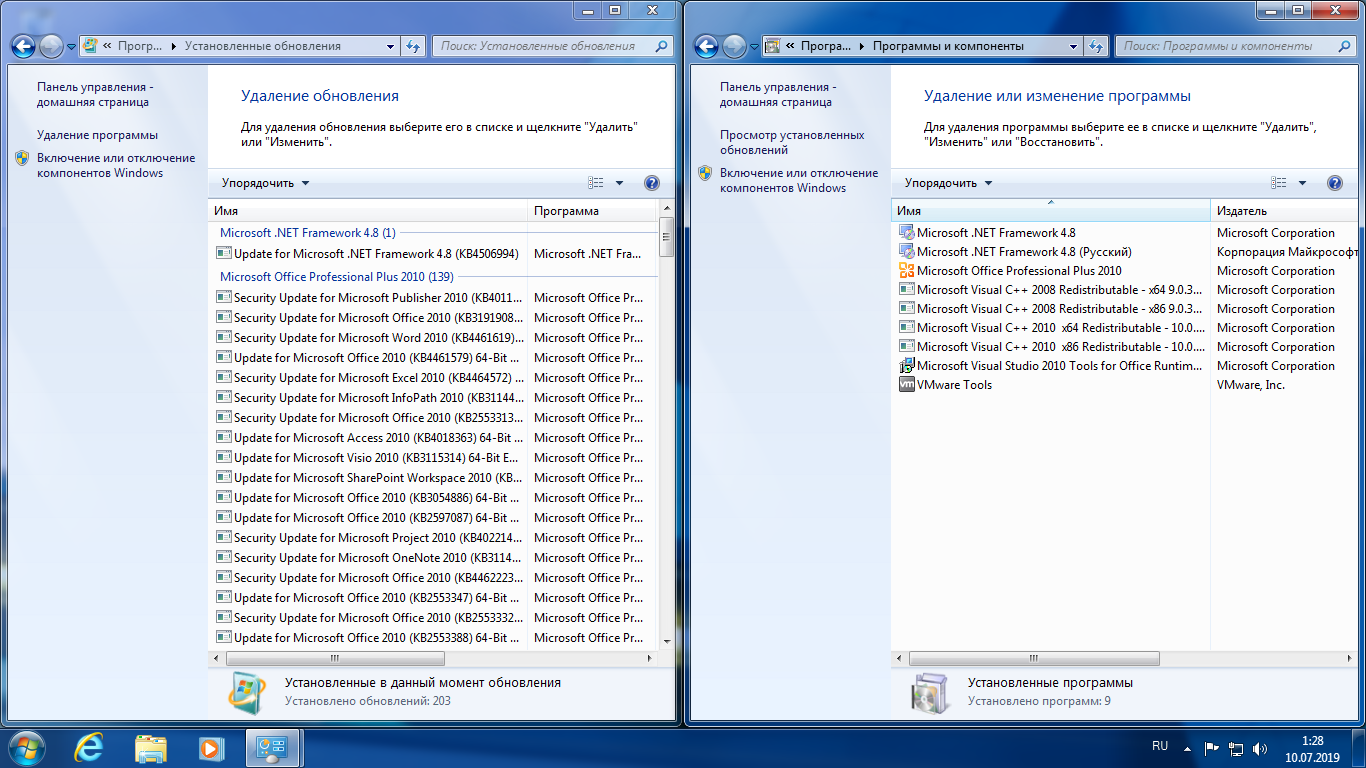The image size is (1366, 768).
Task: Sort by Имя column in Installed Updates
Action: tap(368, 211)
